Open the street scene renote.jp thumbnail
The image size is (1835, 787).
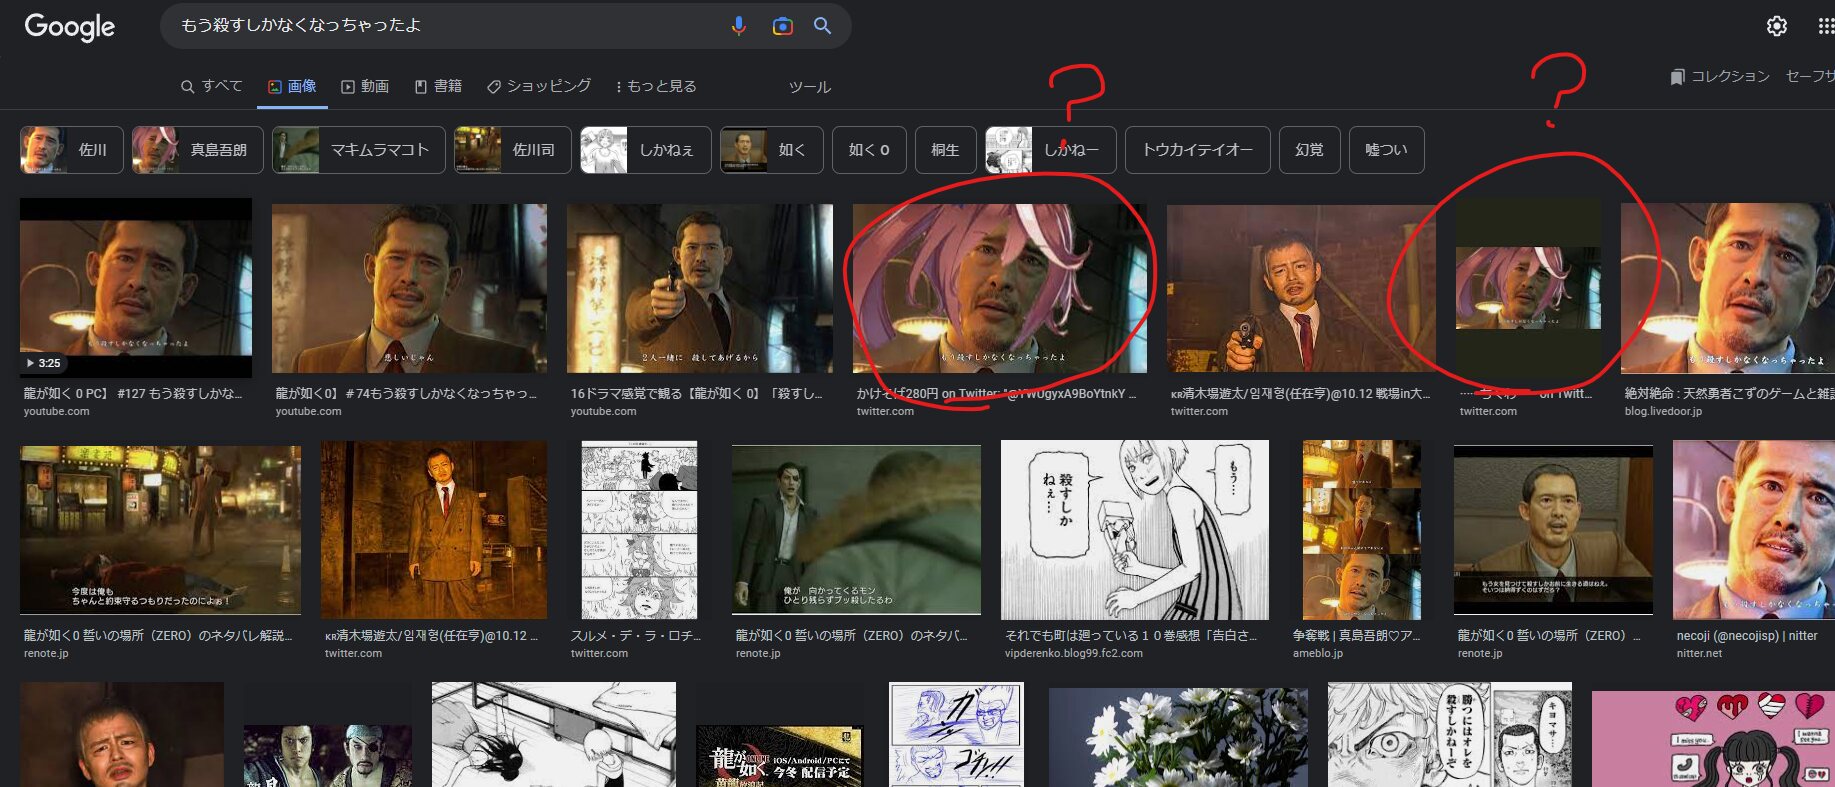(160, 530)
